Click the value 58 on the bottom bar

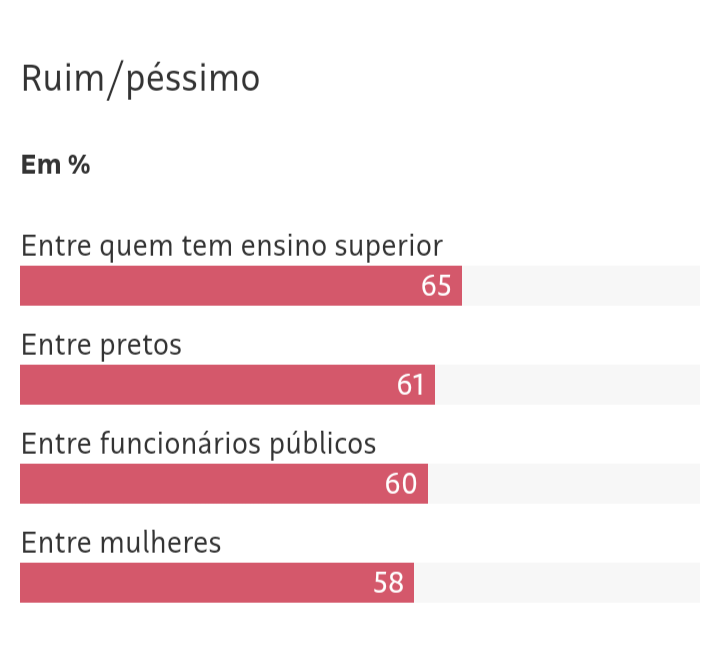[x=388, y=583]
